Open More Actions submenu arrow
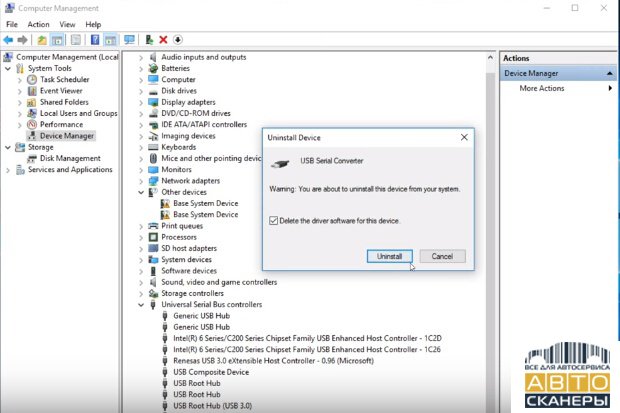 tap(610, 88)
